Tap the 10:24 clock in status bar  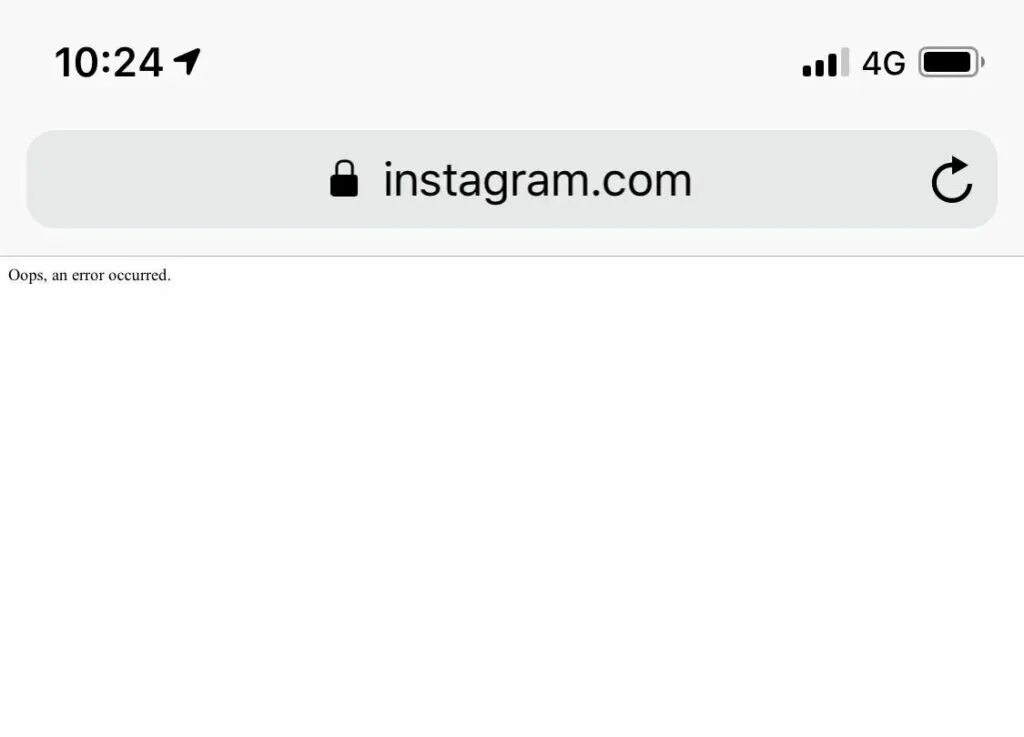pos(108,63)
